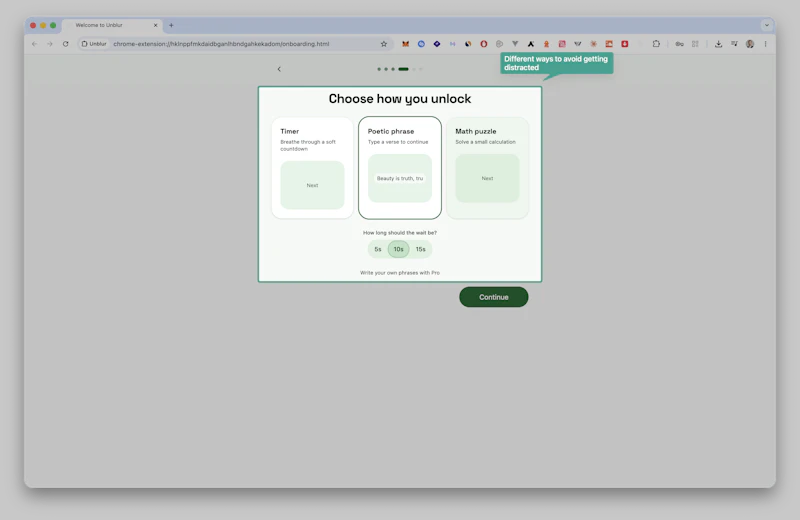This screenshot has height=520, width=800.
Task: Set the wait time to 15s
Action: (420, 249)
